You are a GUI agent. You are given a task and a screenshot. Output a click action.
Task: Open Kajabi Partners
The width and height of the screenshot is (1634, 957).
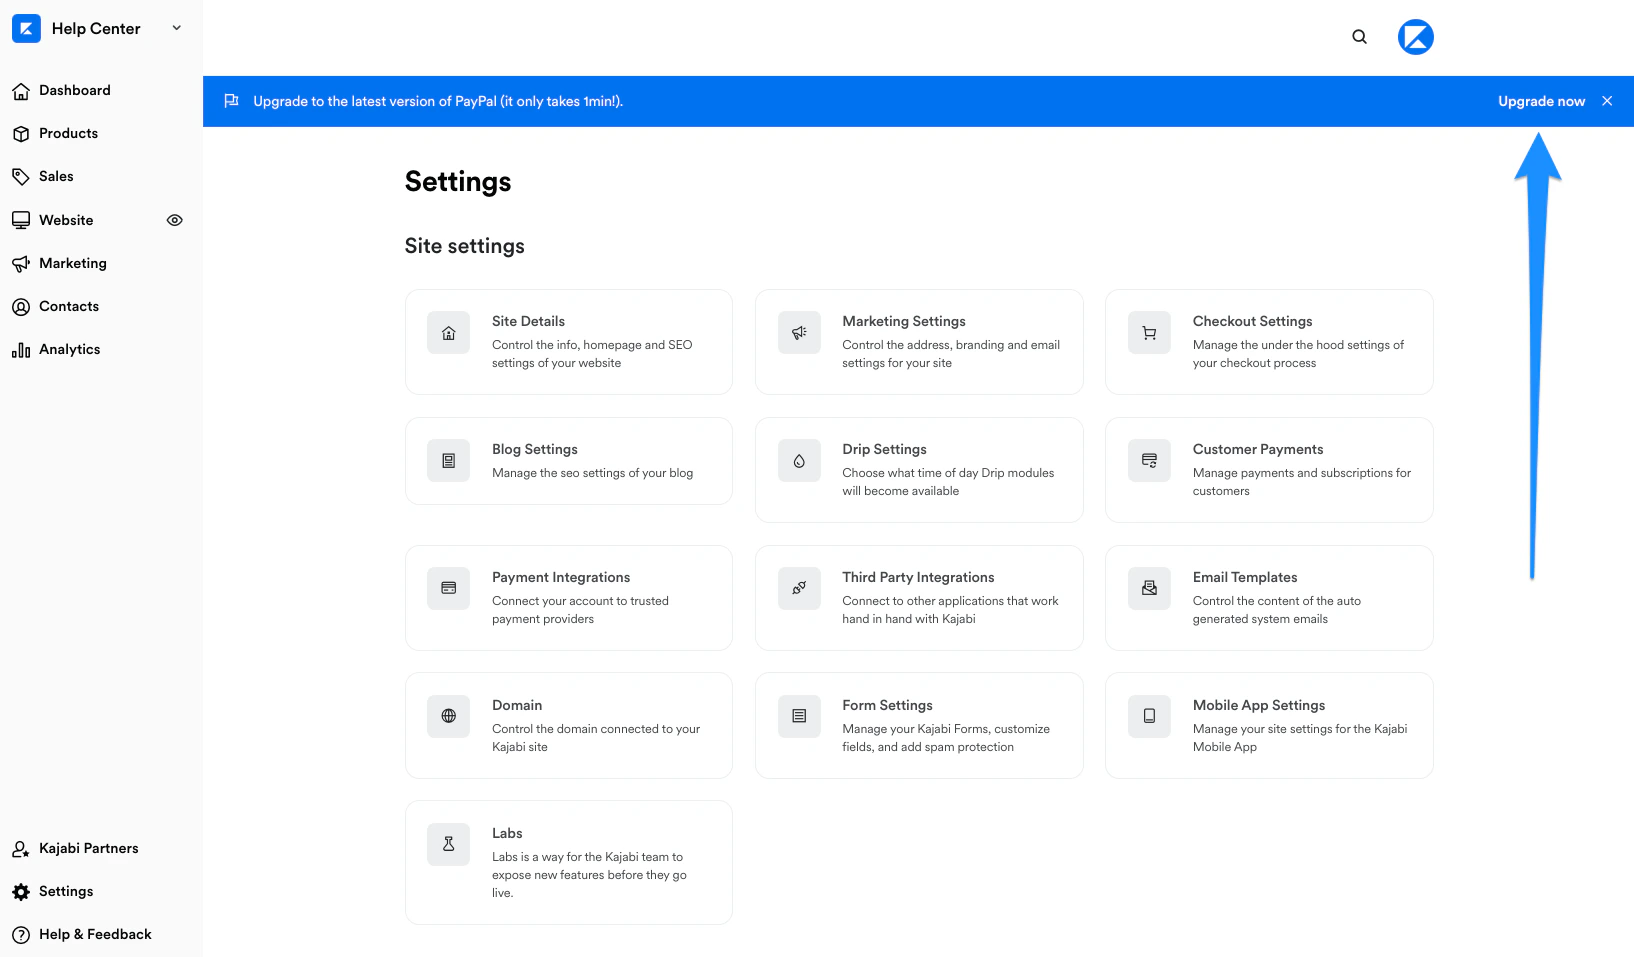tap(88, 848)
